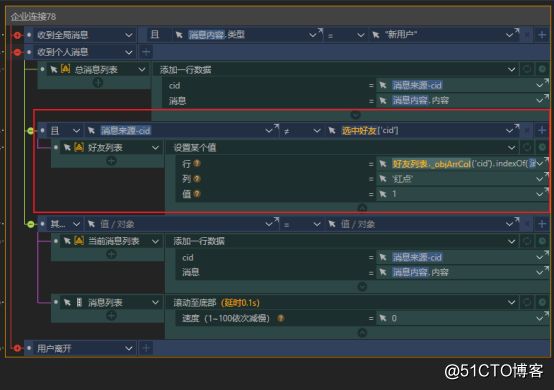Delete the 消息内容.类型 condition with x
The height and width of the screenshot is (390, 554).
[527, 35]
